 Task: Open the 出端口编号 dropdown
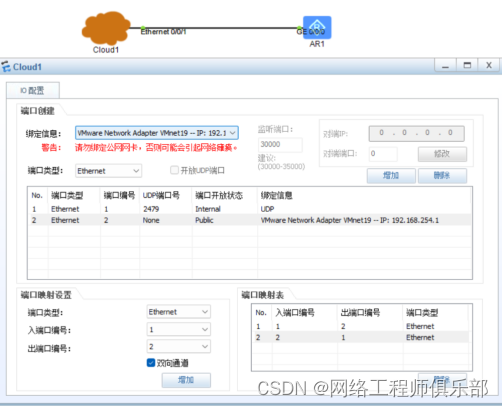pyautogui.click(x=179, y=347)
